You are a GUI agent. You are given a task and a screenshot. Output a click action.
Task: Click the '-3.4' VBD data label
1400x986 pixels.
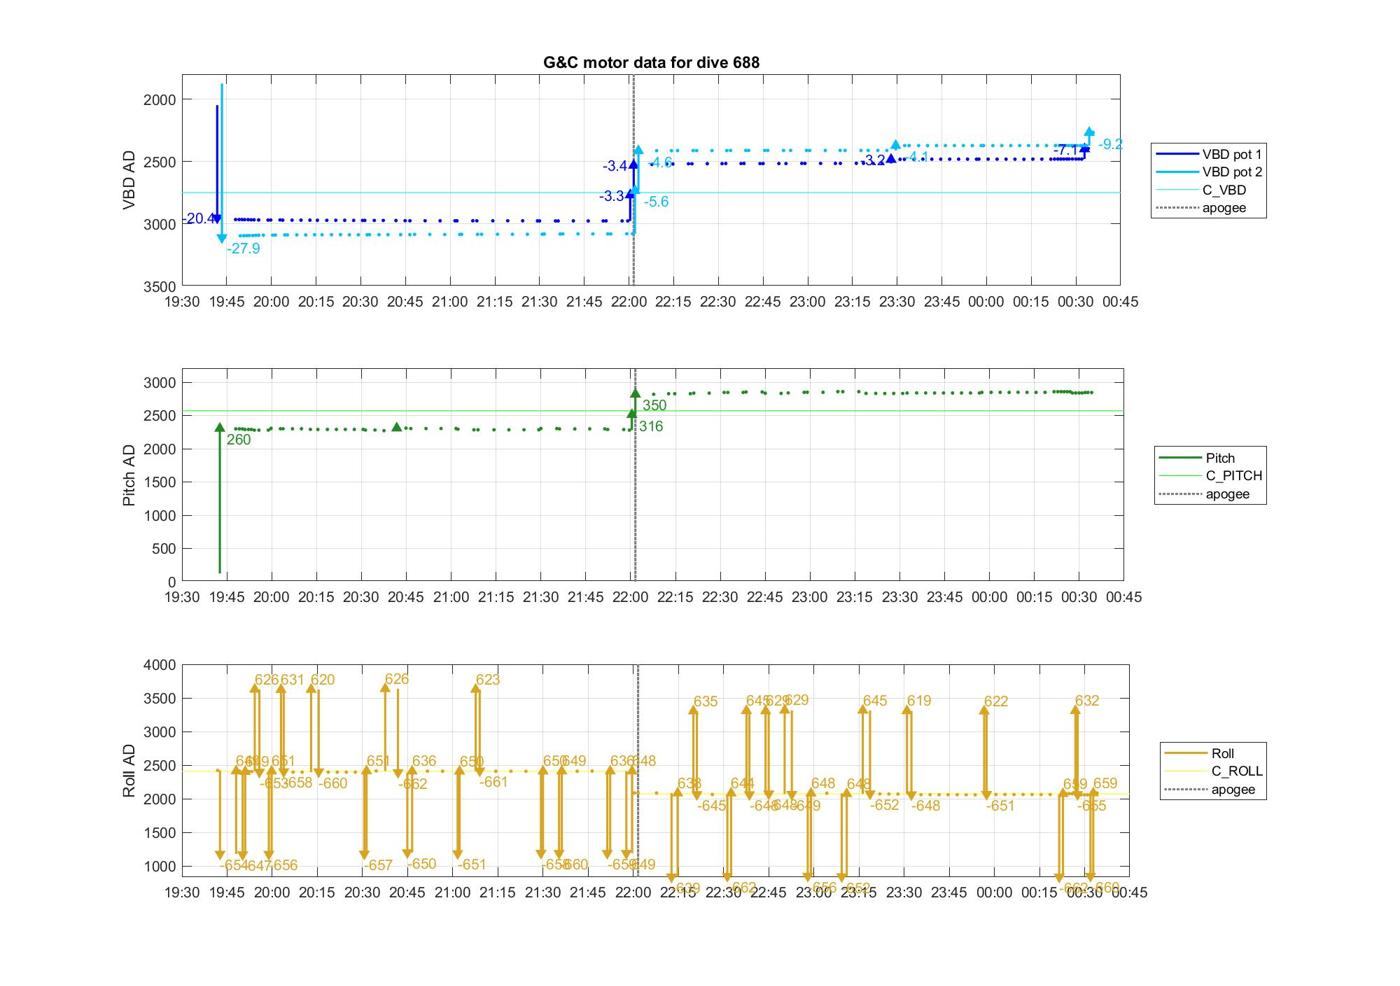(x=615, y=166)
